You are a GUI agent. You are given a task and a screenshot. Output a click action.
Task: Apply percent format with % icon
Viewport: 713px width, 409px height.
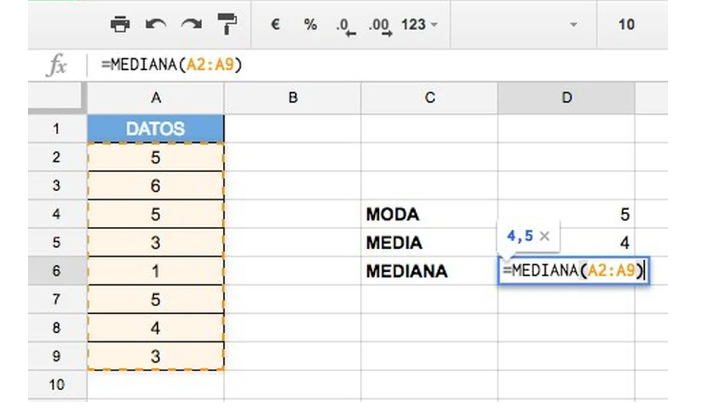[x=311, y=24]
